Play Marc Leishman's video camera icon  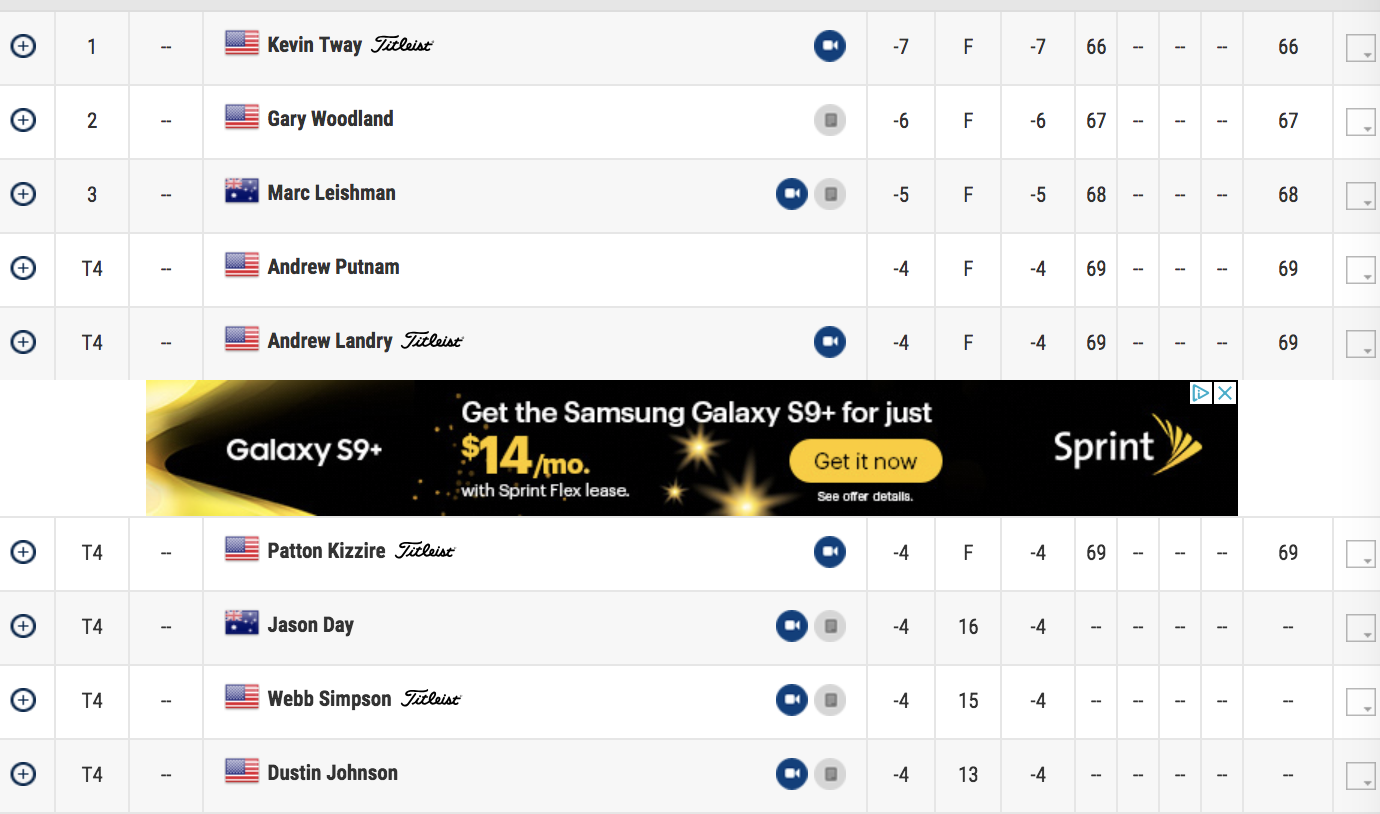click(792, 194)
